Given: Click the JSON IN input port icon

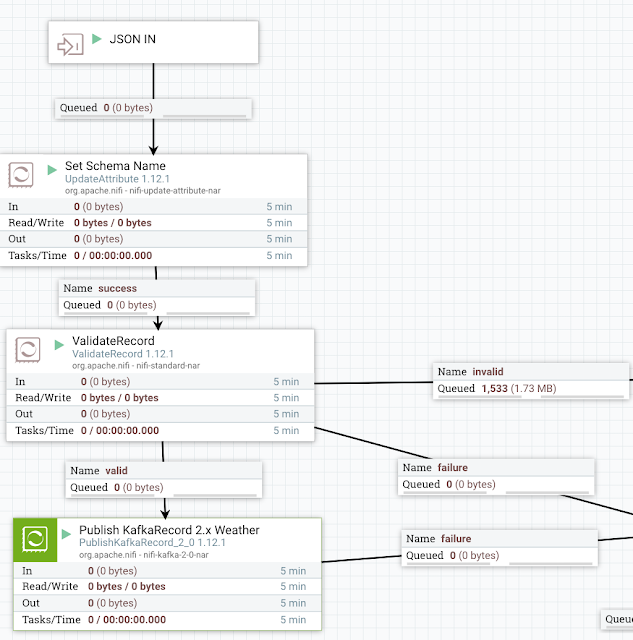Looking at the screenshot, I should click(x=70, y=45).
